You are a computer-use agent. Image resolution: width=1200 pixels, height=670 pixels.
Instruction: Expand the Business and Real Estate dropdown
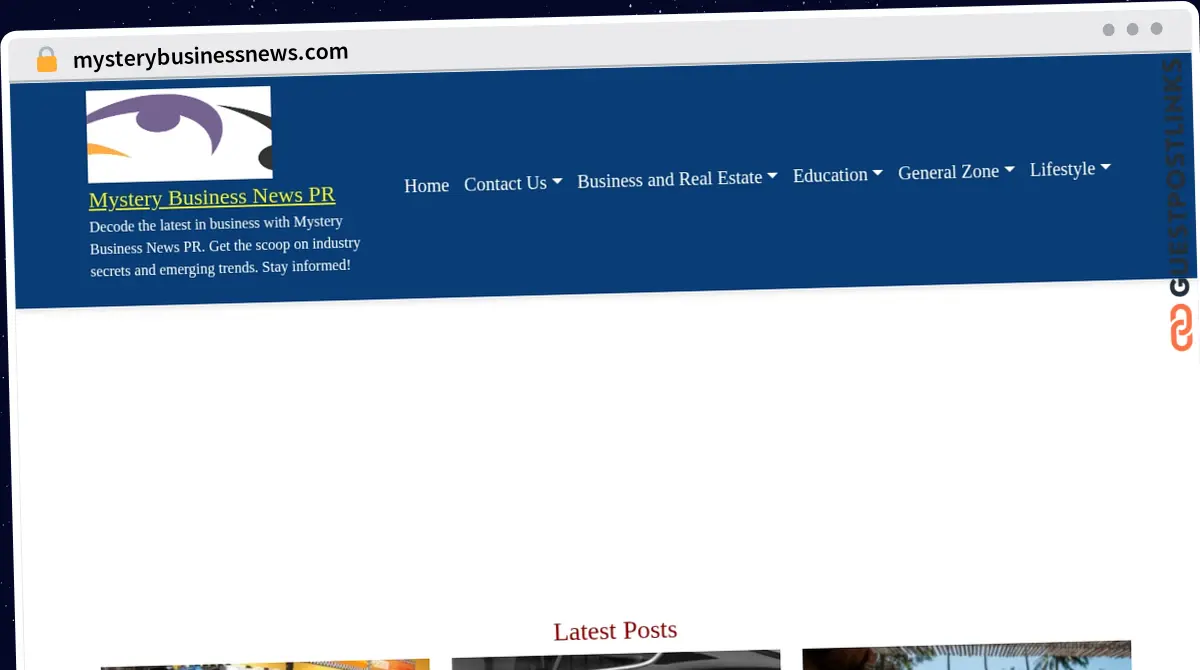(677, 179)
